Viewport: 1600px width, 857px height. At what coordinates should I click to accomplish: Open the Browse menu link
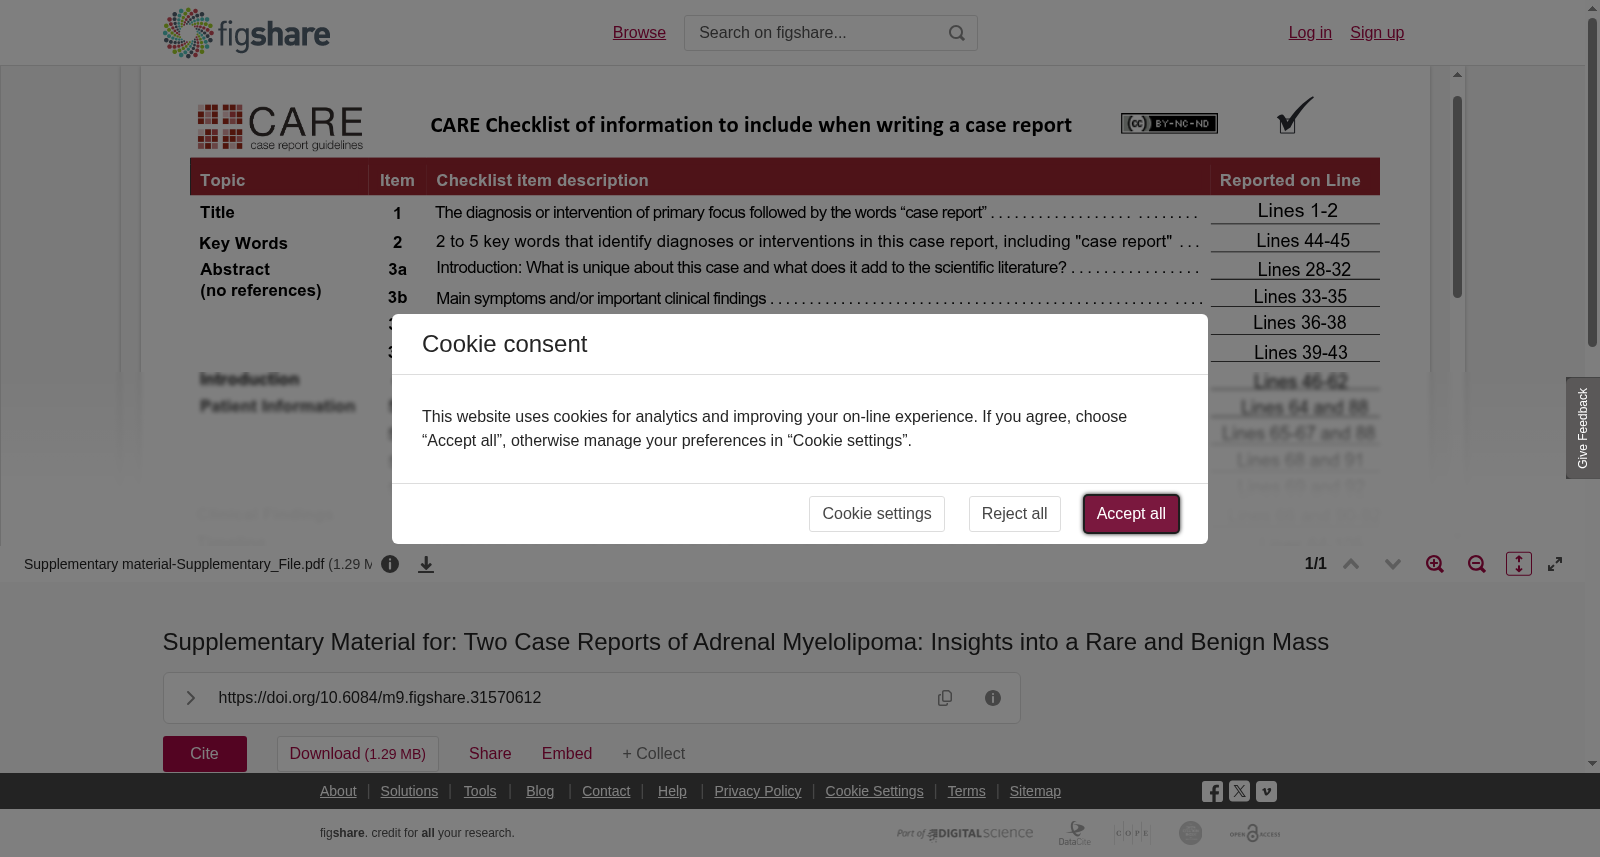pyautogui.click(x=639, y=33)
